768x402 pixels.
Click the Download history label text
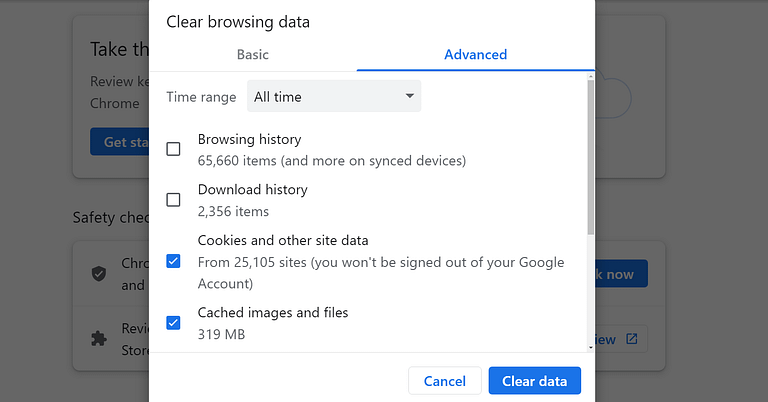252,190
